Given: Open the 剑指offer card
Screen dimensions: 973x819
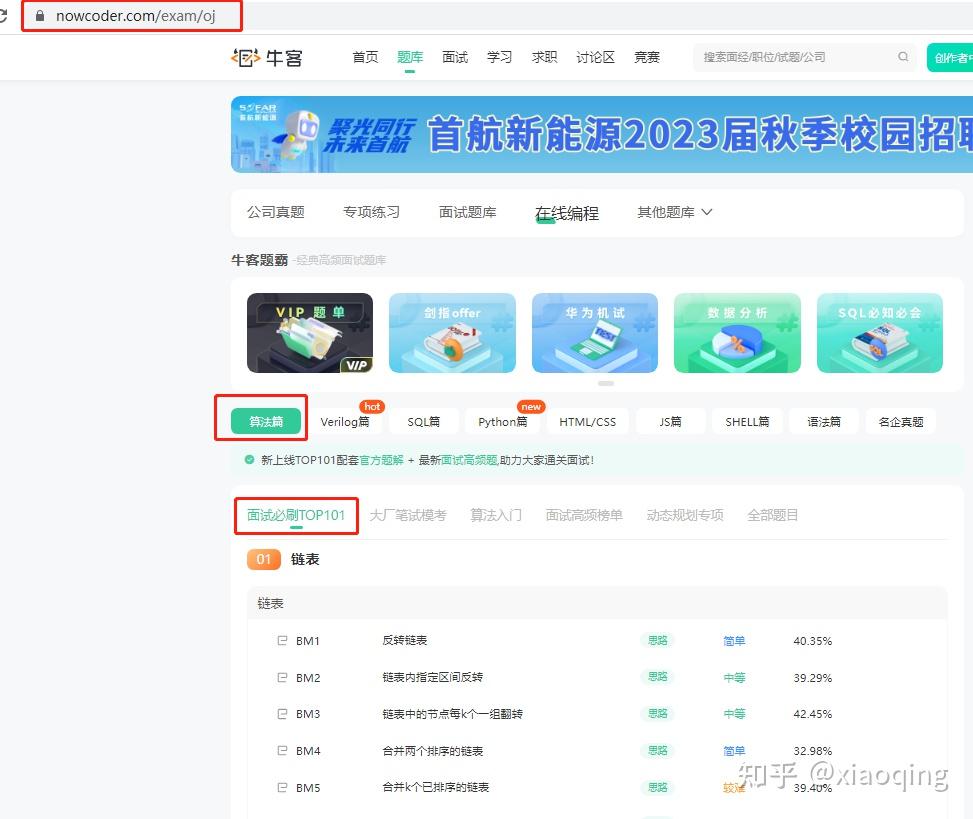Looking at the screenshot, I should pos(452,333).
